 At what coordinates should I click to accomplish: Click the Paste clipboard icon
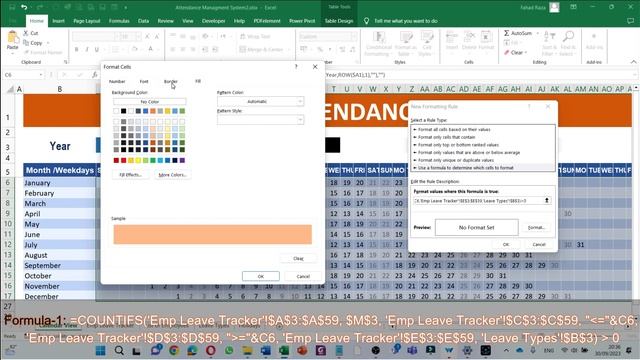[x=13, y=37]
